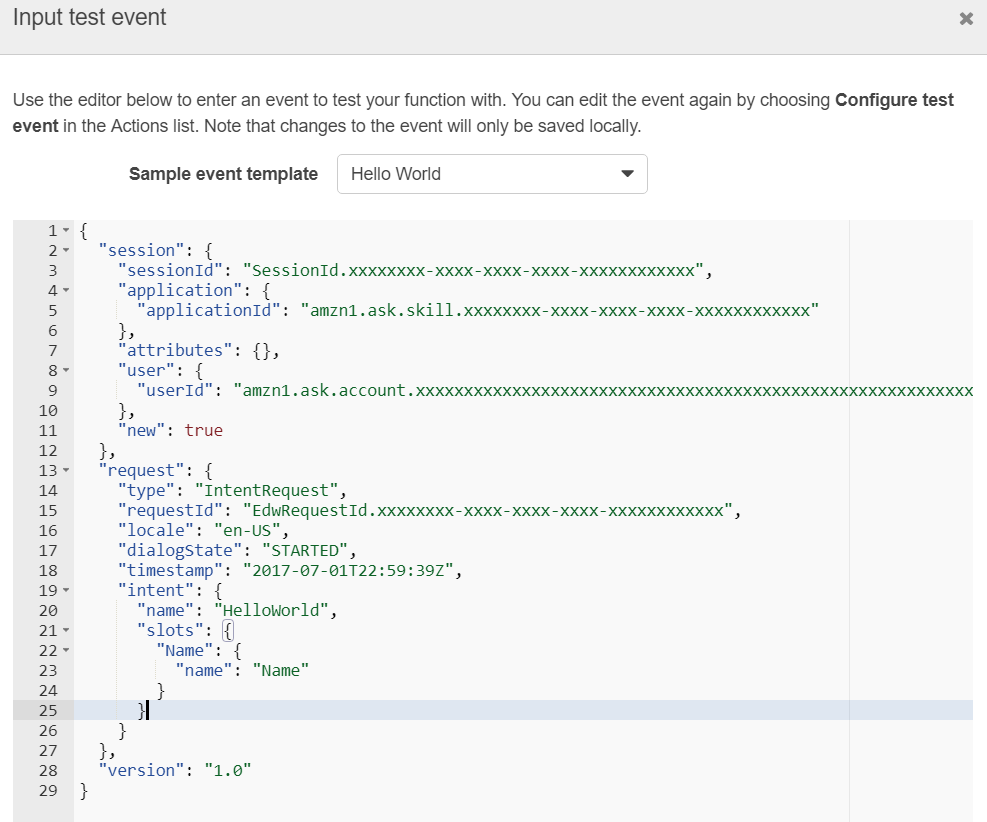Collapse the "application" block on line 4
The height and width of the screenshot is (822, 987).
(x=66, y=291)
